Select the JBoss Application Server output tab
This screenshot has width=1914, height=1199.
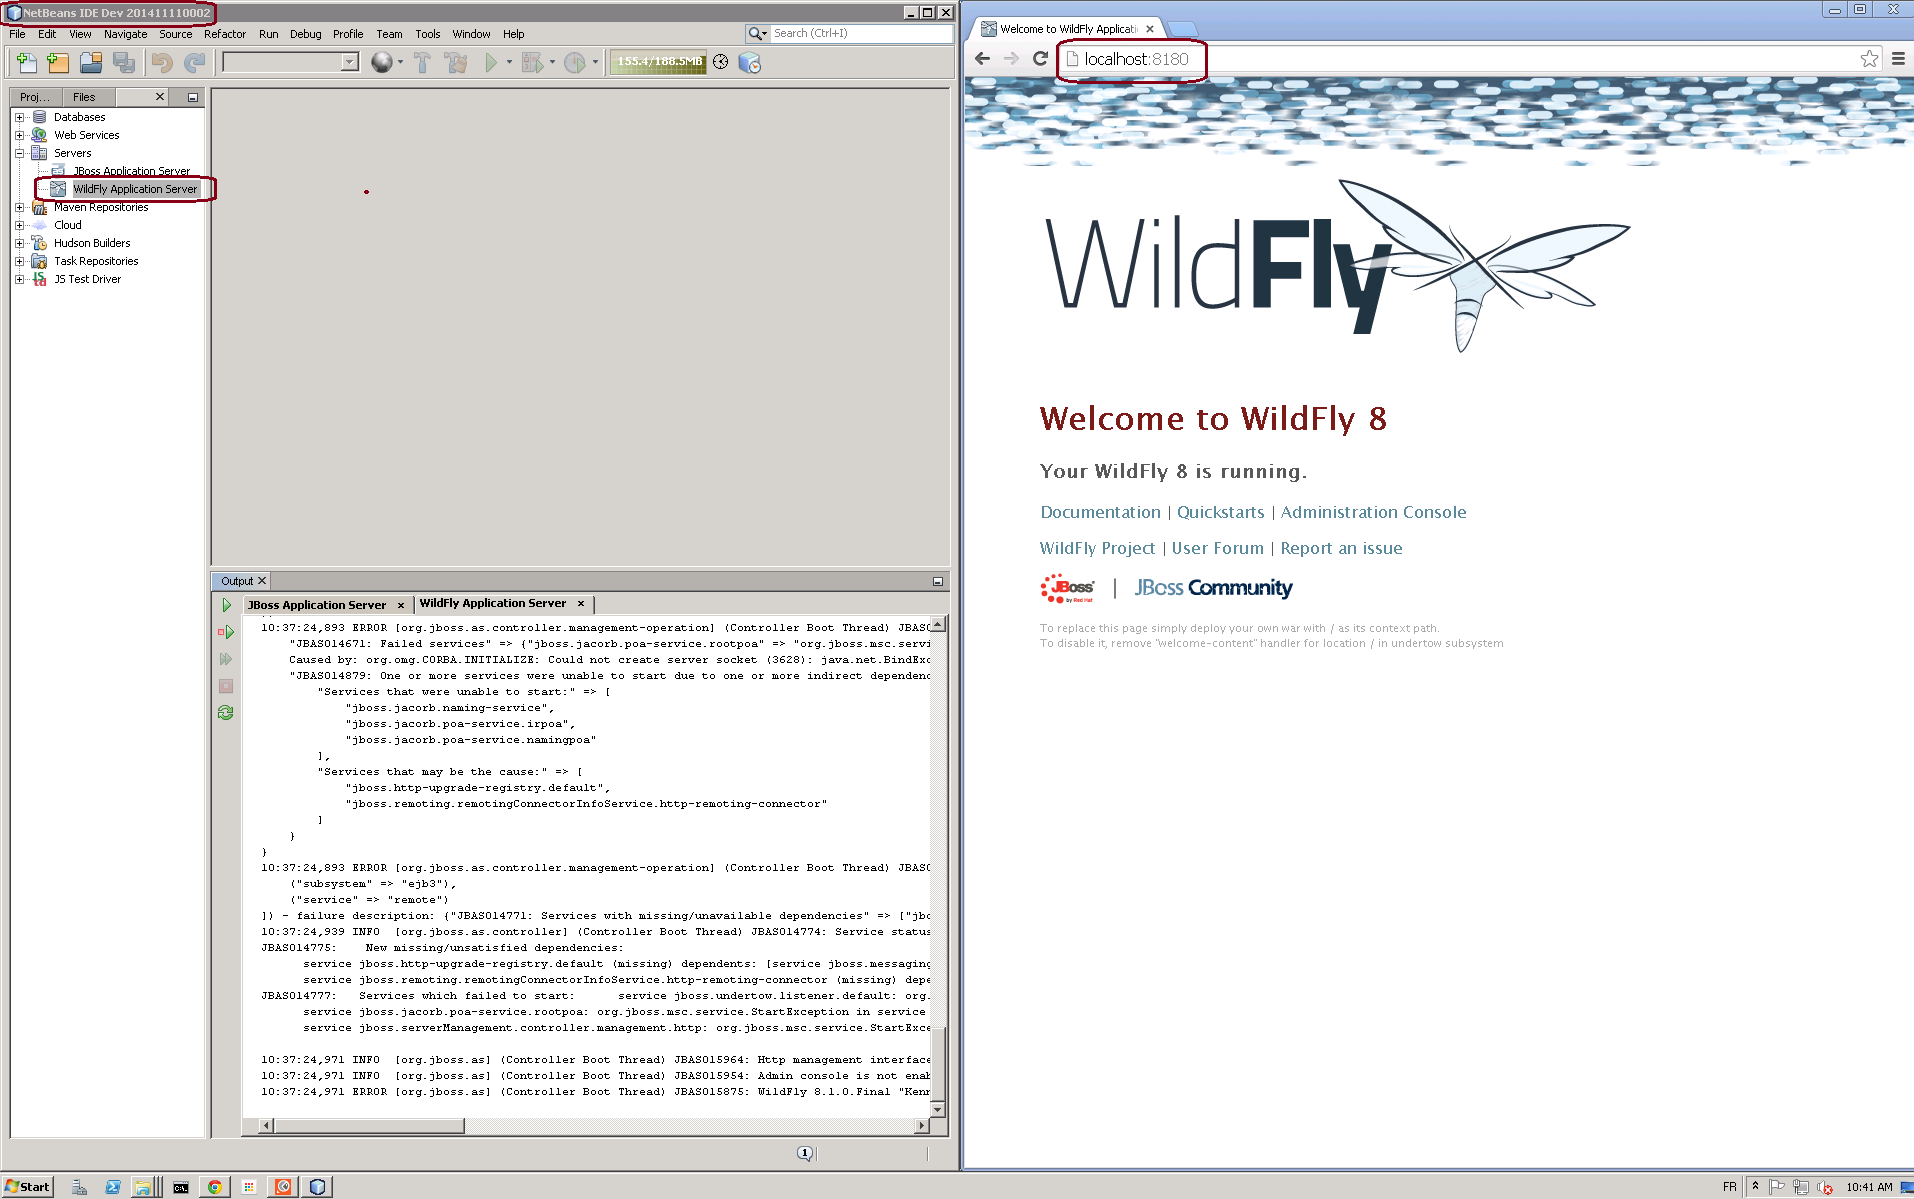point(317,605)
